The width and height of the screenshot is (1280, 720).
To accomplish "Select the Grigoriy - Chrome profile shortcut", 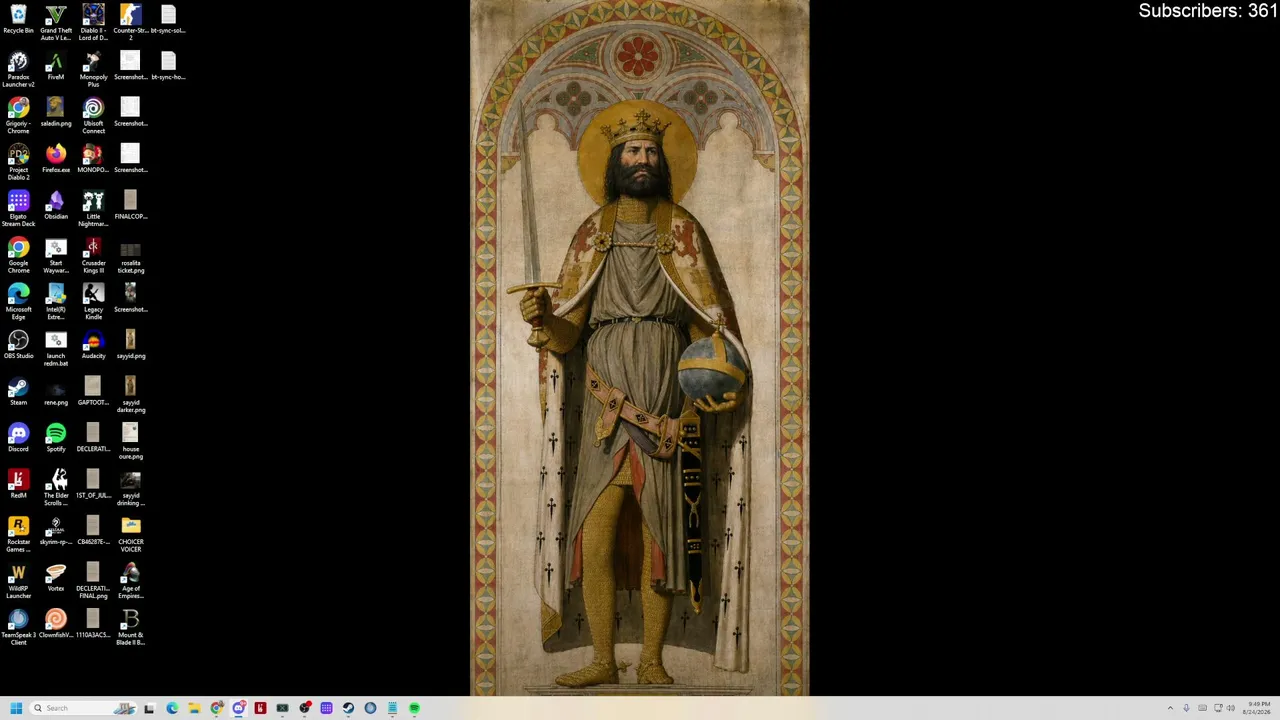I will (18, 115).
